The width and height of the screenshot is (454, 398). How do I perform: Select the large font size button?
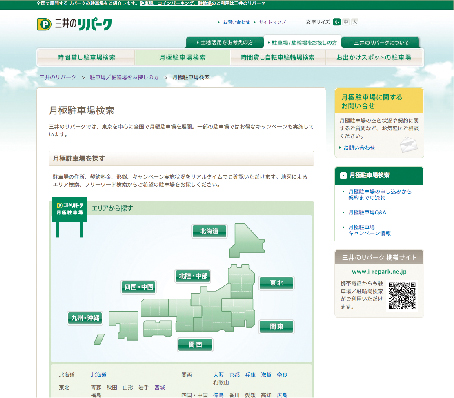[x=355, y=22]
